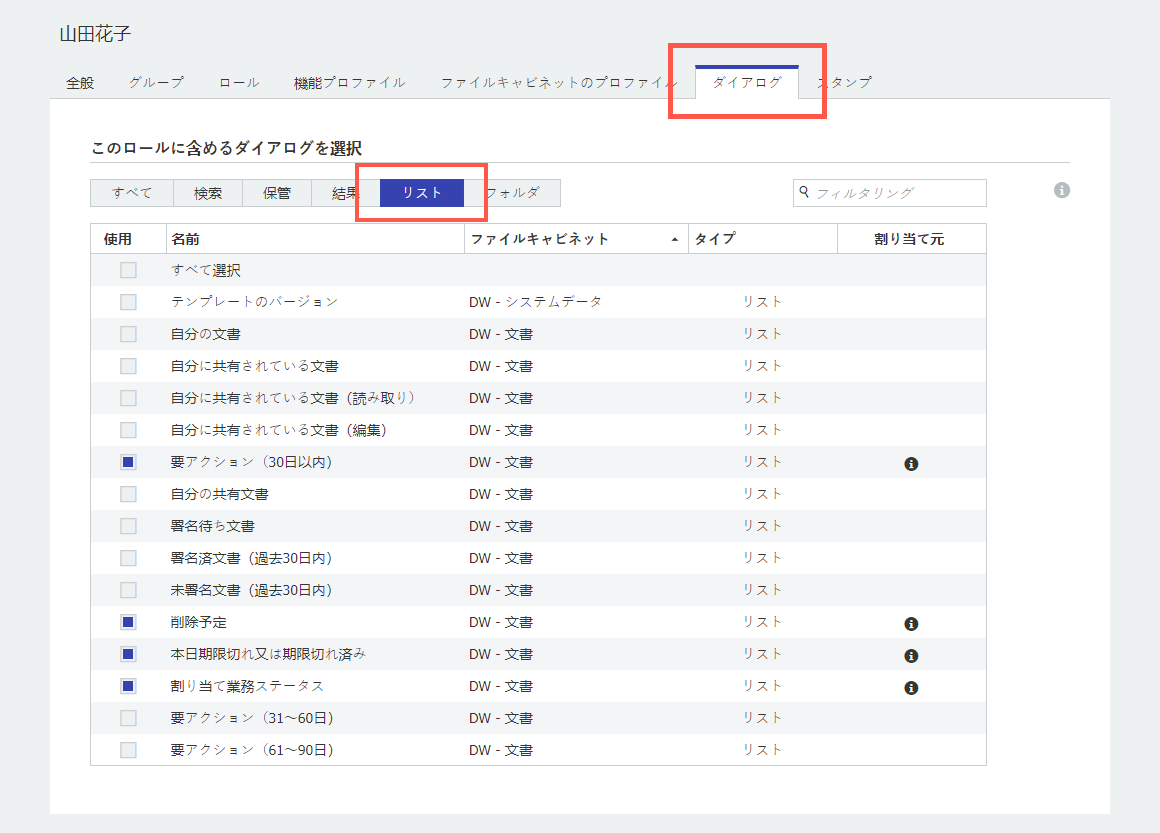
Task: Open the ロール tab
Action: pyautogui.click(x=239, y=82)
